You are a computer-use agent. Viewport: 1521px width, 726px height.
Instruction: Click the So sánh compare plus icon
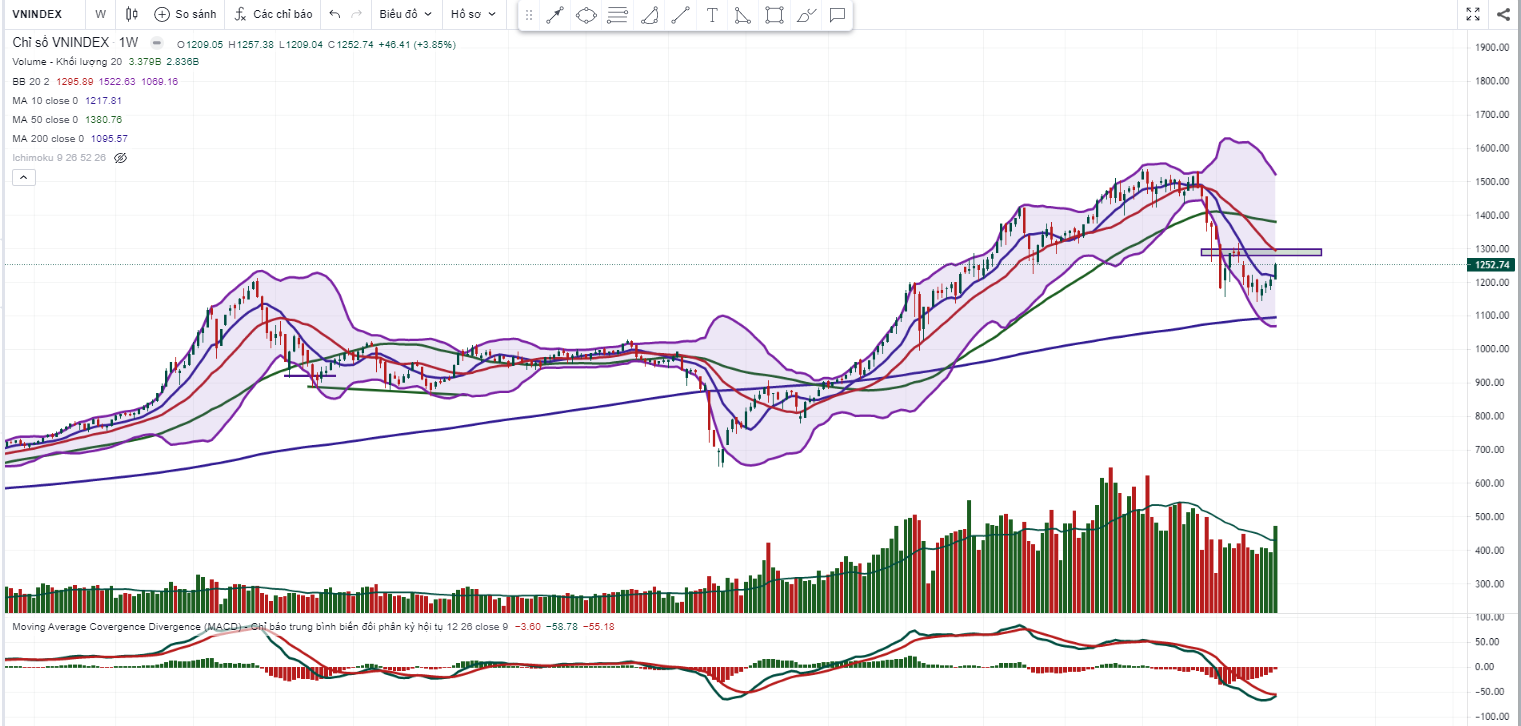[162, 14]
